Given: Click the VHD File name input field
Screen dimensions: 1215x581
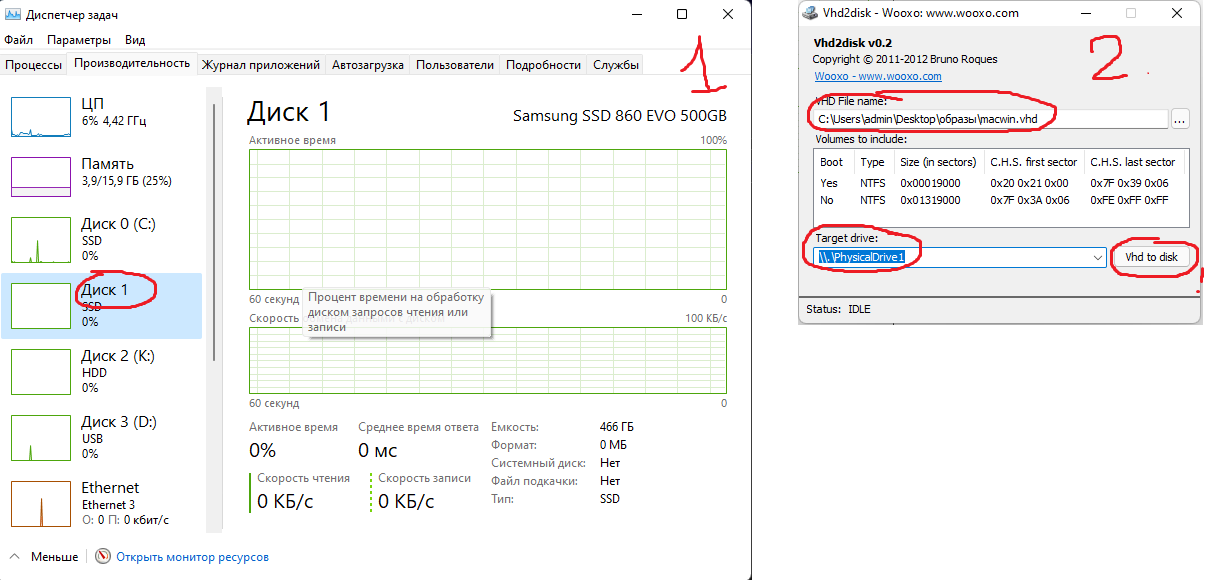Looking at the screenshot, I should pos(991,119).
